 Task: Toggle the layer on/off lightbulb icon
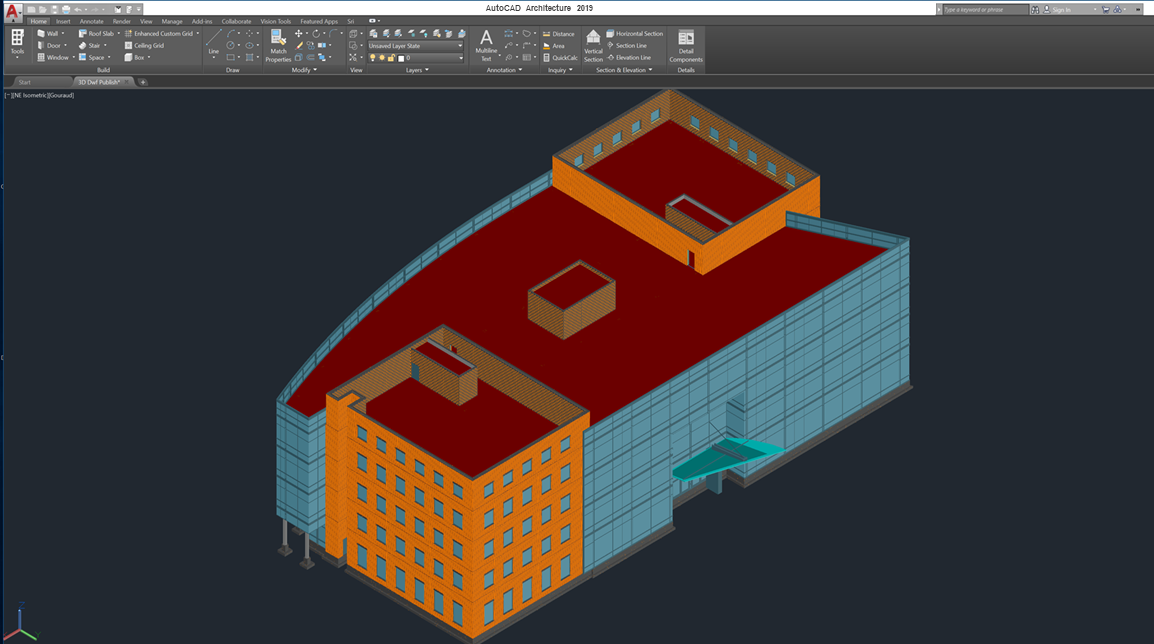[x=373, y=58]
